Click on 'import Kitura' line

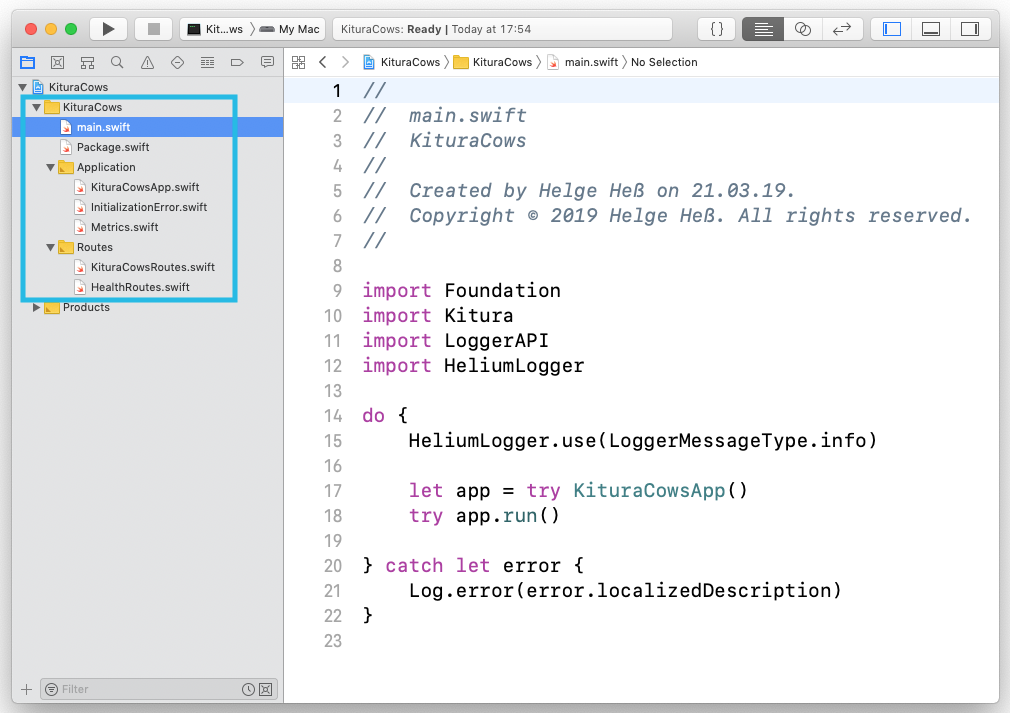point(438,316)
